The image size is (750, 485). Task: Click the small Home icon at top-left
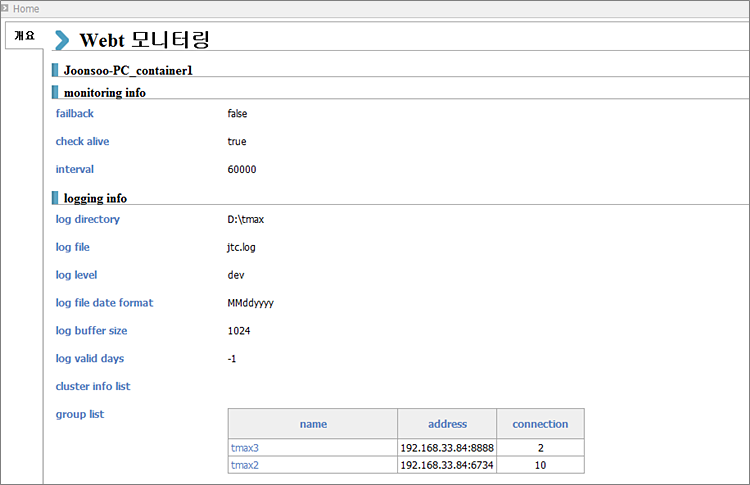click(5, 8)
